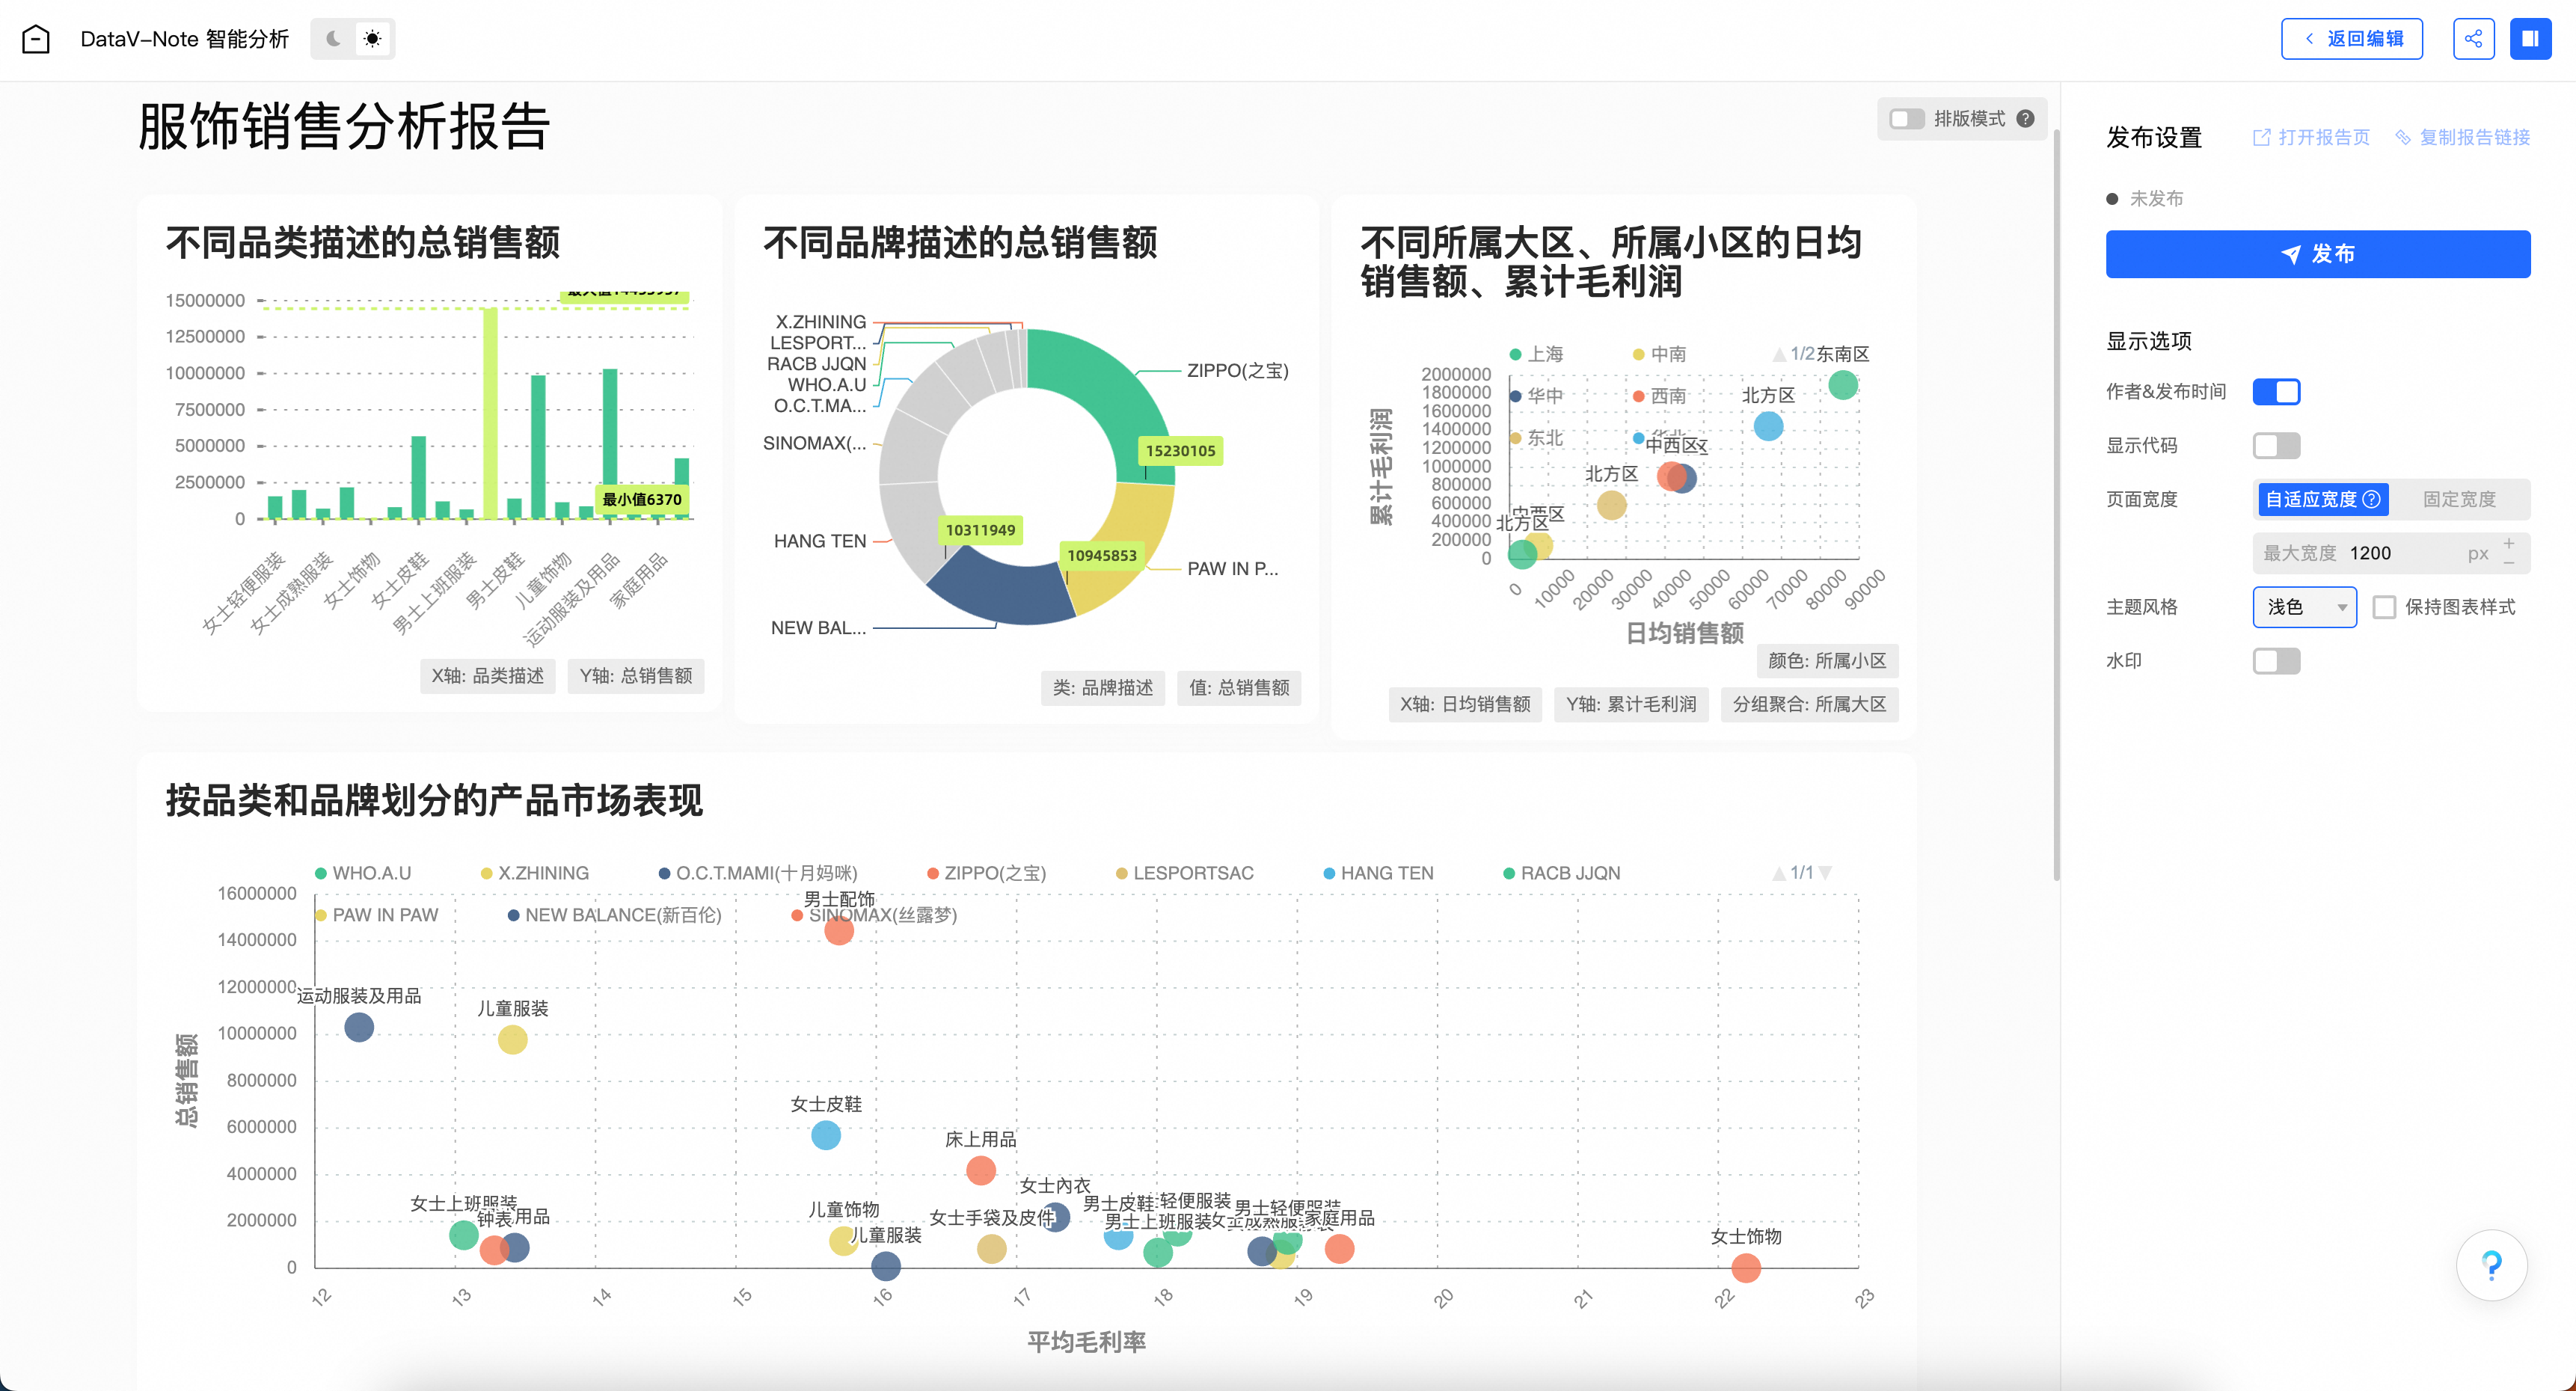Go to previous legend page in region chart
Image resolution: width=2576 pixels, height=1391 pixels.
coord(1779,355)
